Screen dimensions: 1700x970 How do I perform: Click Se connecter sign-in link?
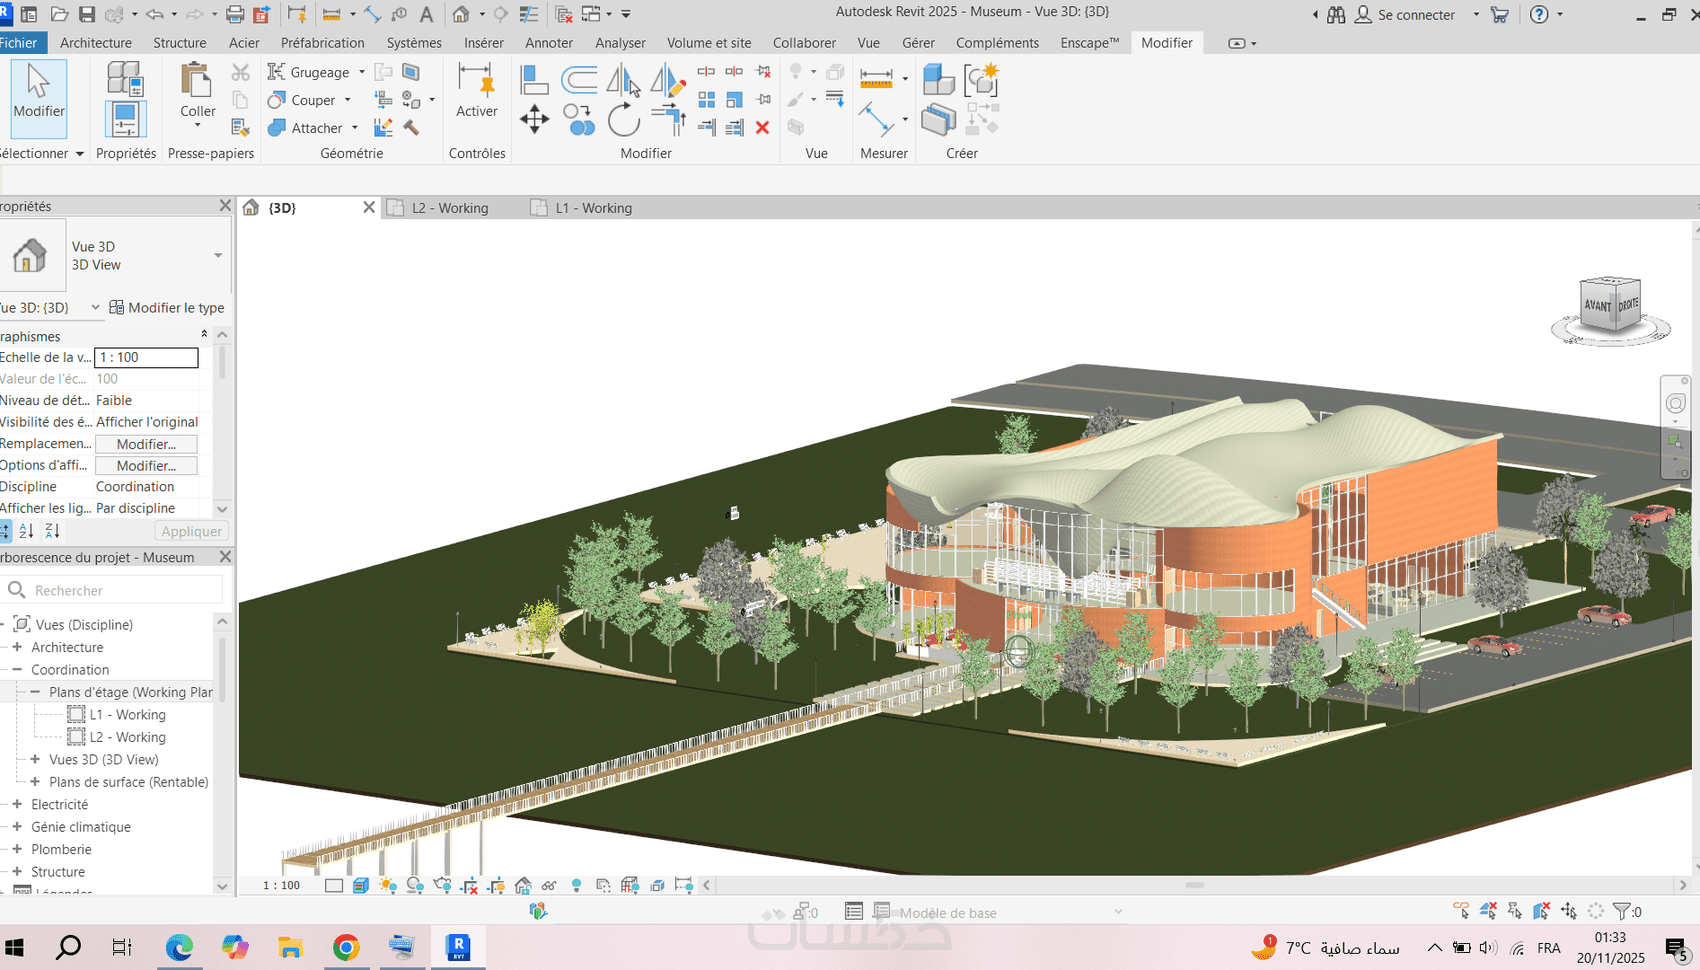[x=1416, y=15]
